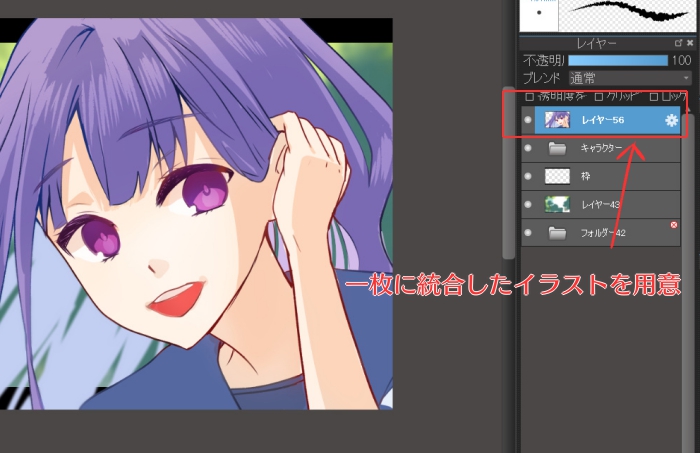Select the レイヤー43 layer thumbnail
The image size is (700, 453).
pyautogui.click(x=558, y=204)
